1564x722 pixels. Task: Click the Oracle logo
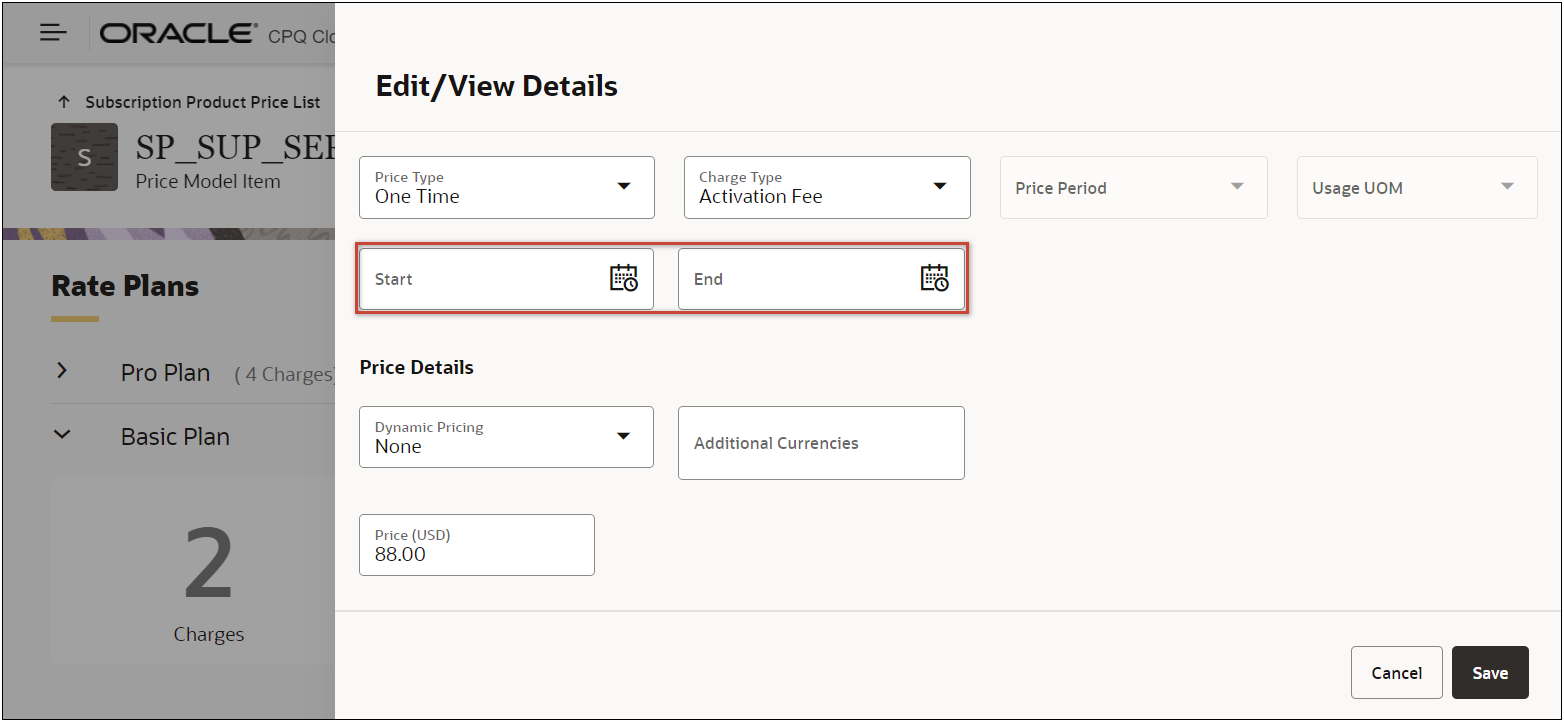pyautogui.click(x=178, y=33)
